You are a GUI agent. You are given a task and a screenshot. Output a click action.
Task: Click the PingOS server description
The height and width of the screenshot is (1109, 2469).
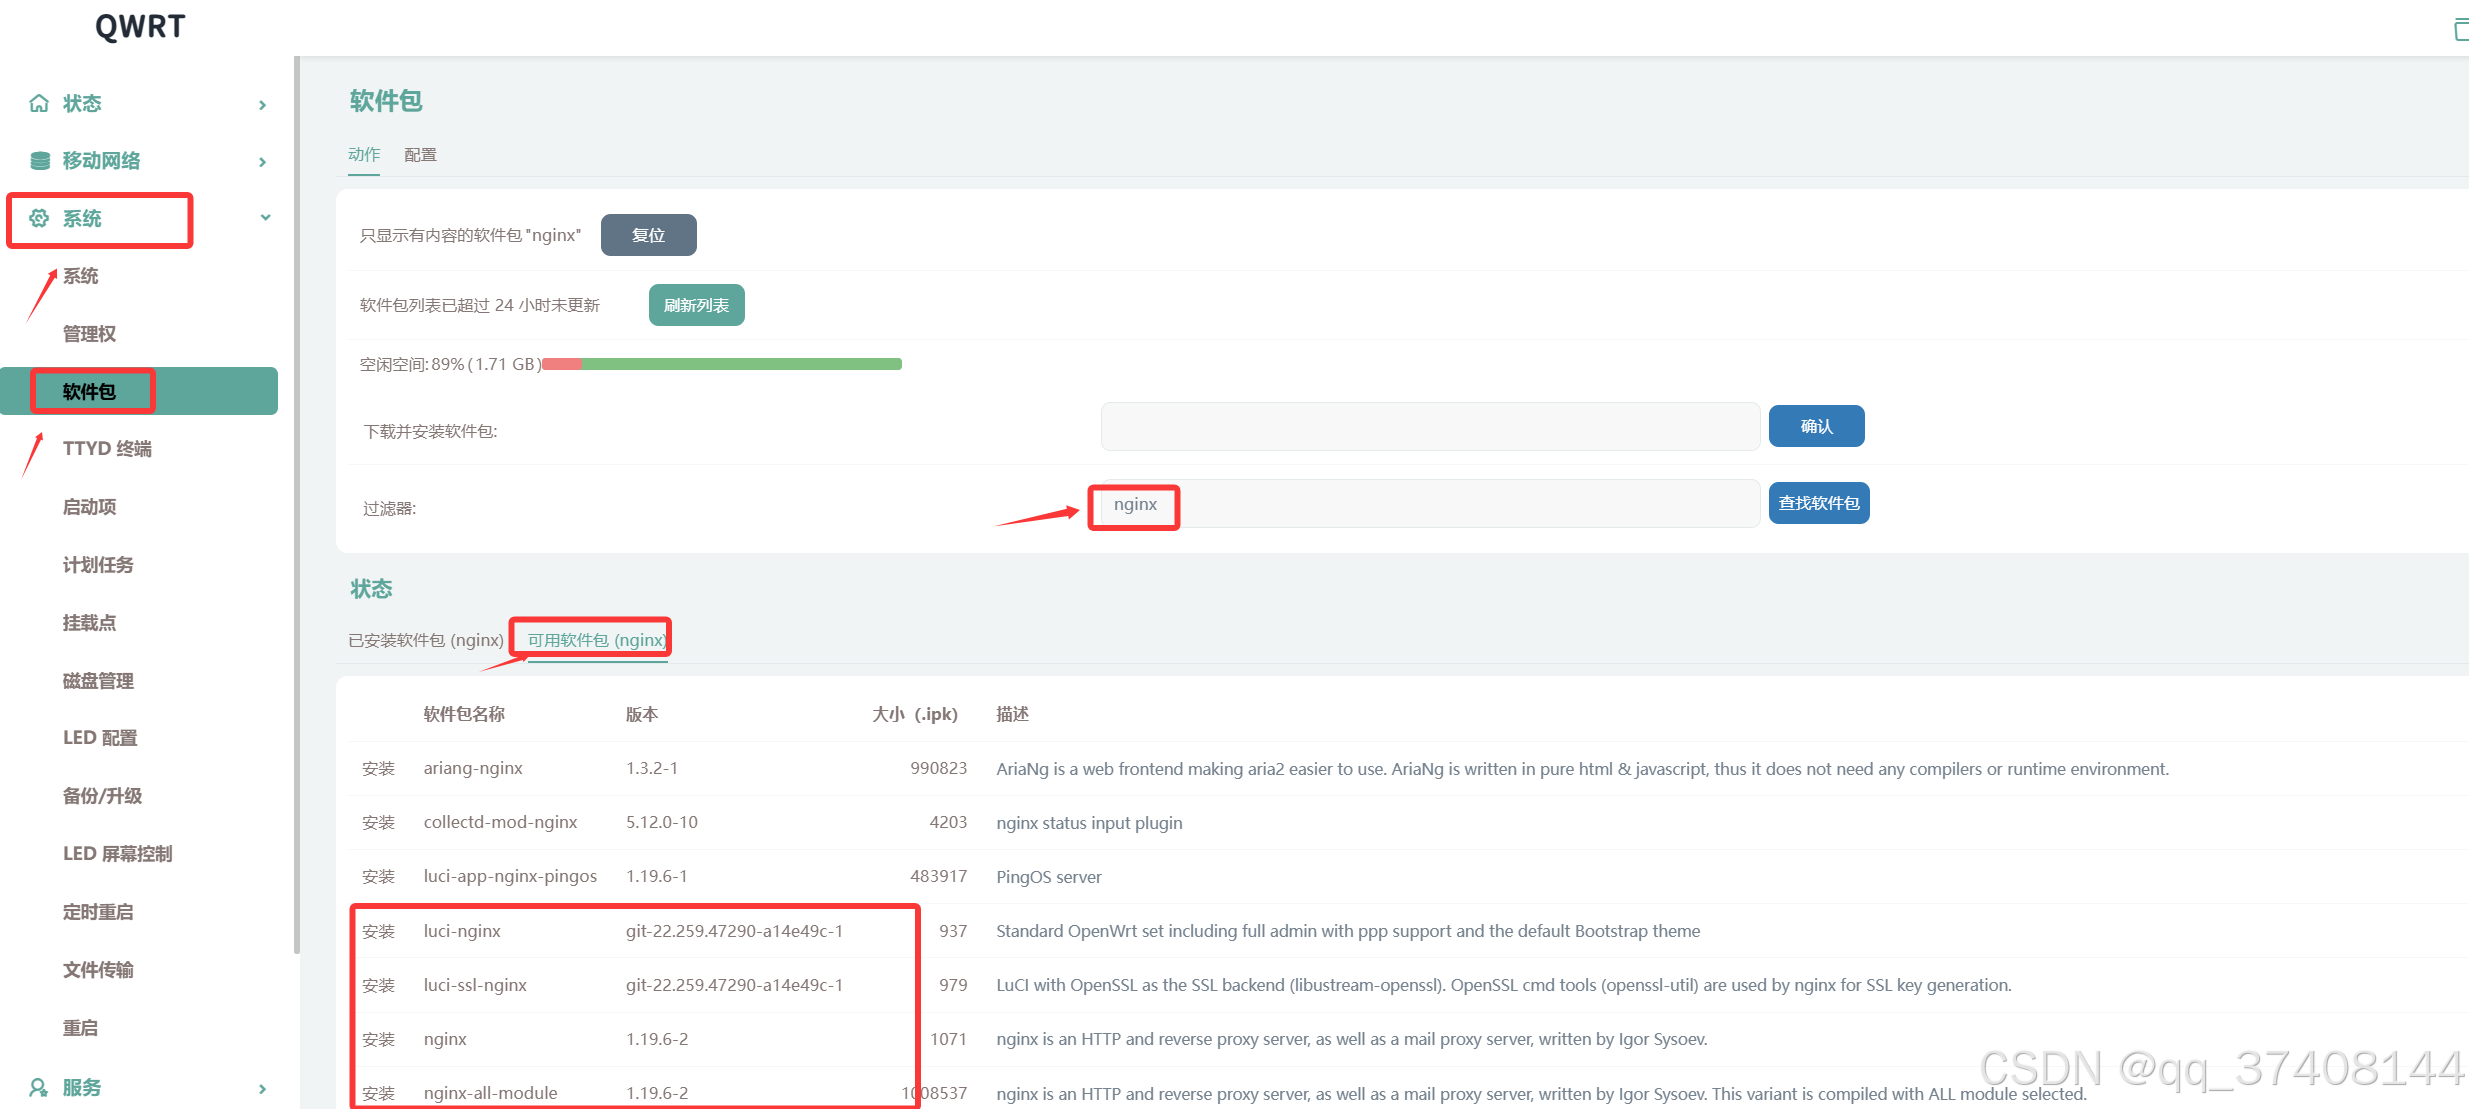pos(1049,877)
